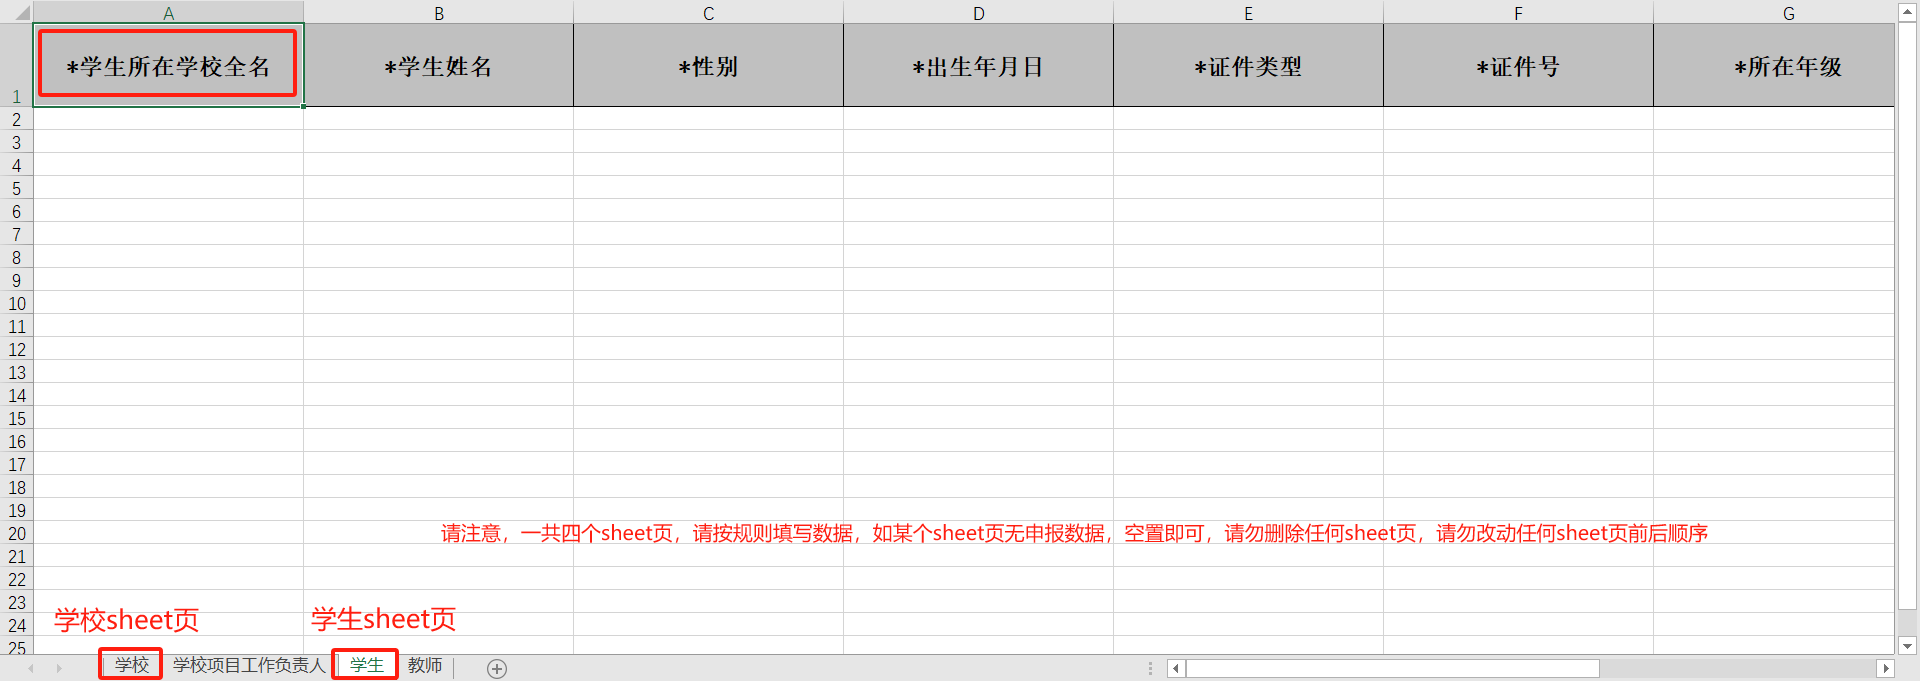Click the *学生姓名 header cell
The image size is (1920, 681).
[x=439, y=65]
